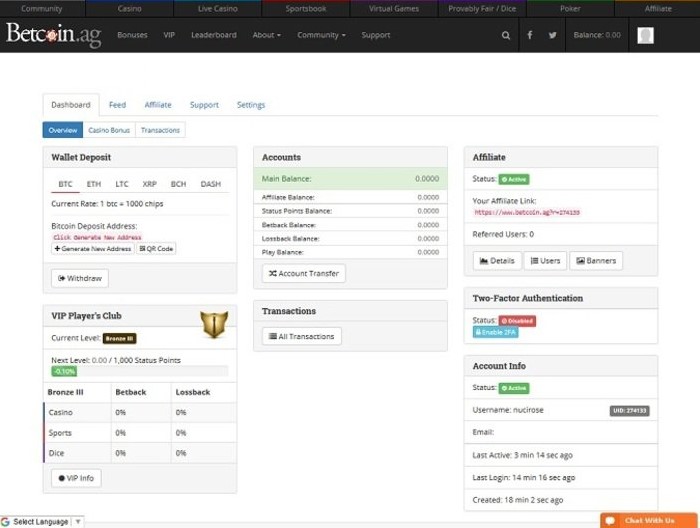Open All Transactions list

click(x=302, y=336)
